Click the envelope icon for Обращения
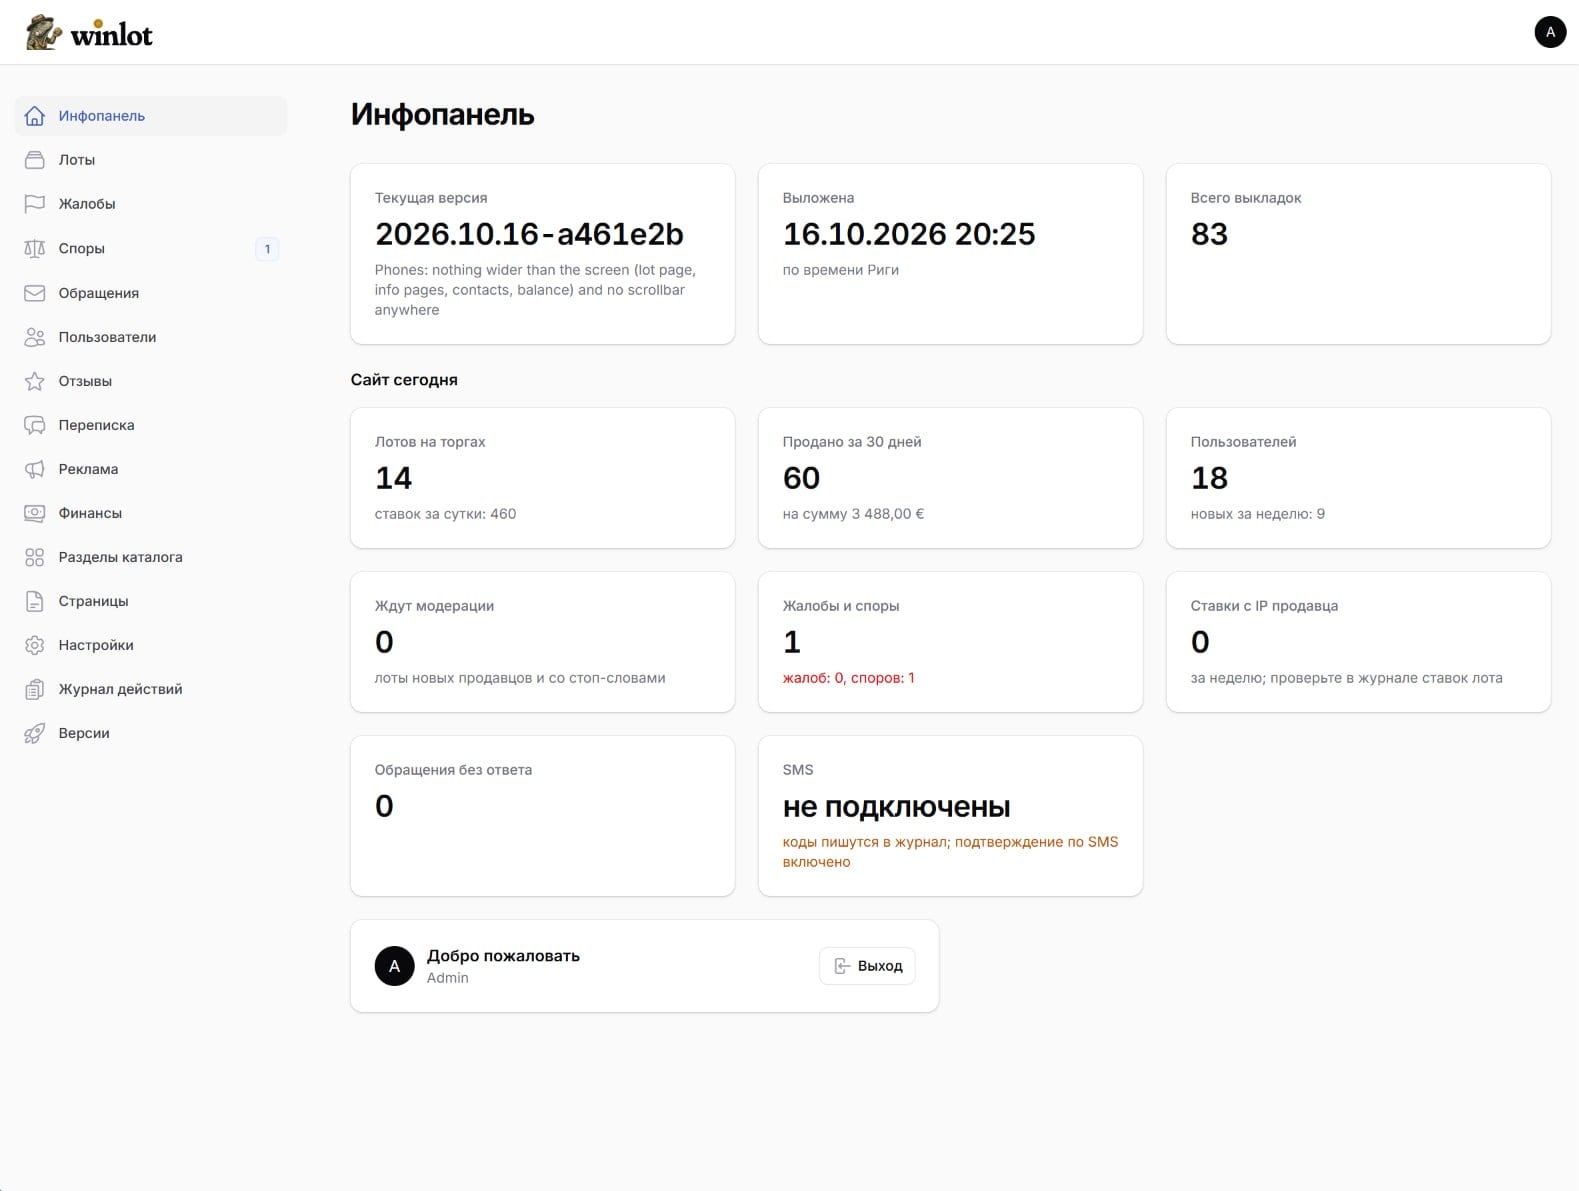1579x1191 pixels. pyautogui.click(x=34, y=293)
